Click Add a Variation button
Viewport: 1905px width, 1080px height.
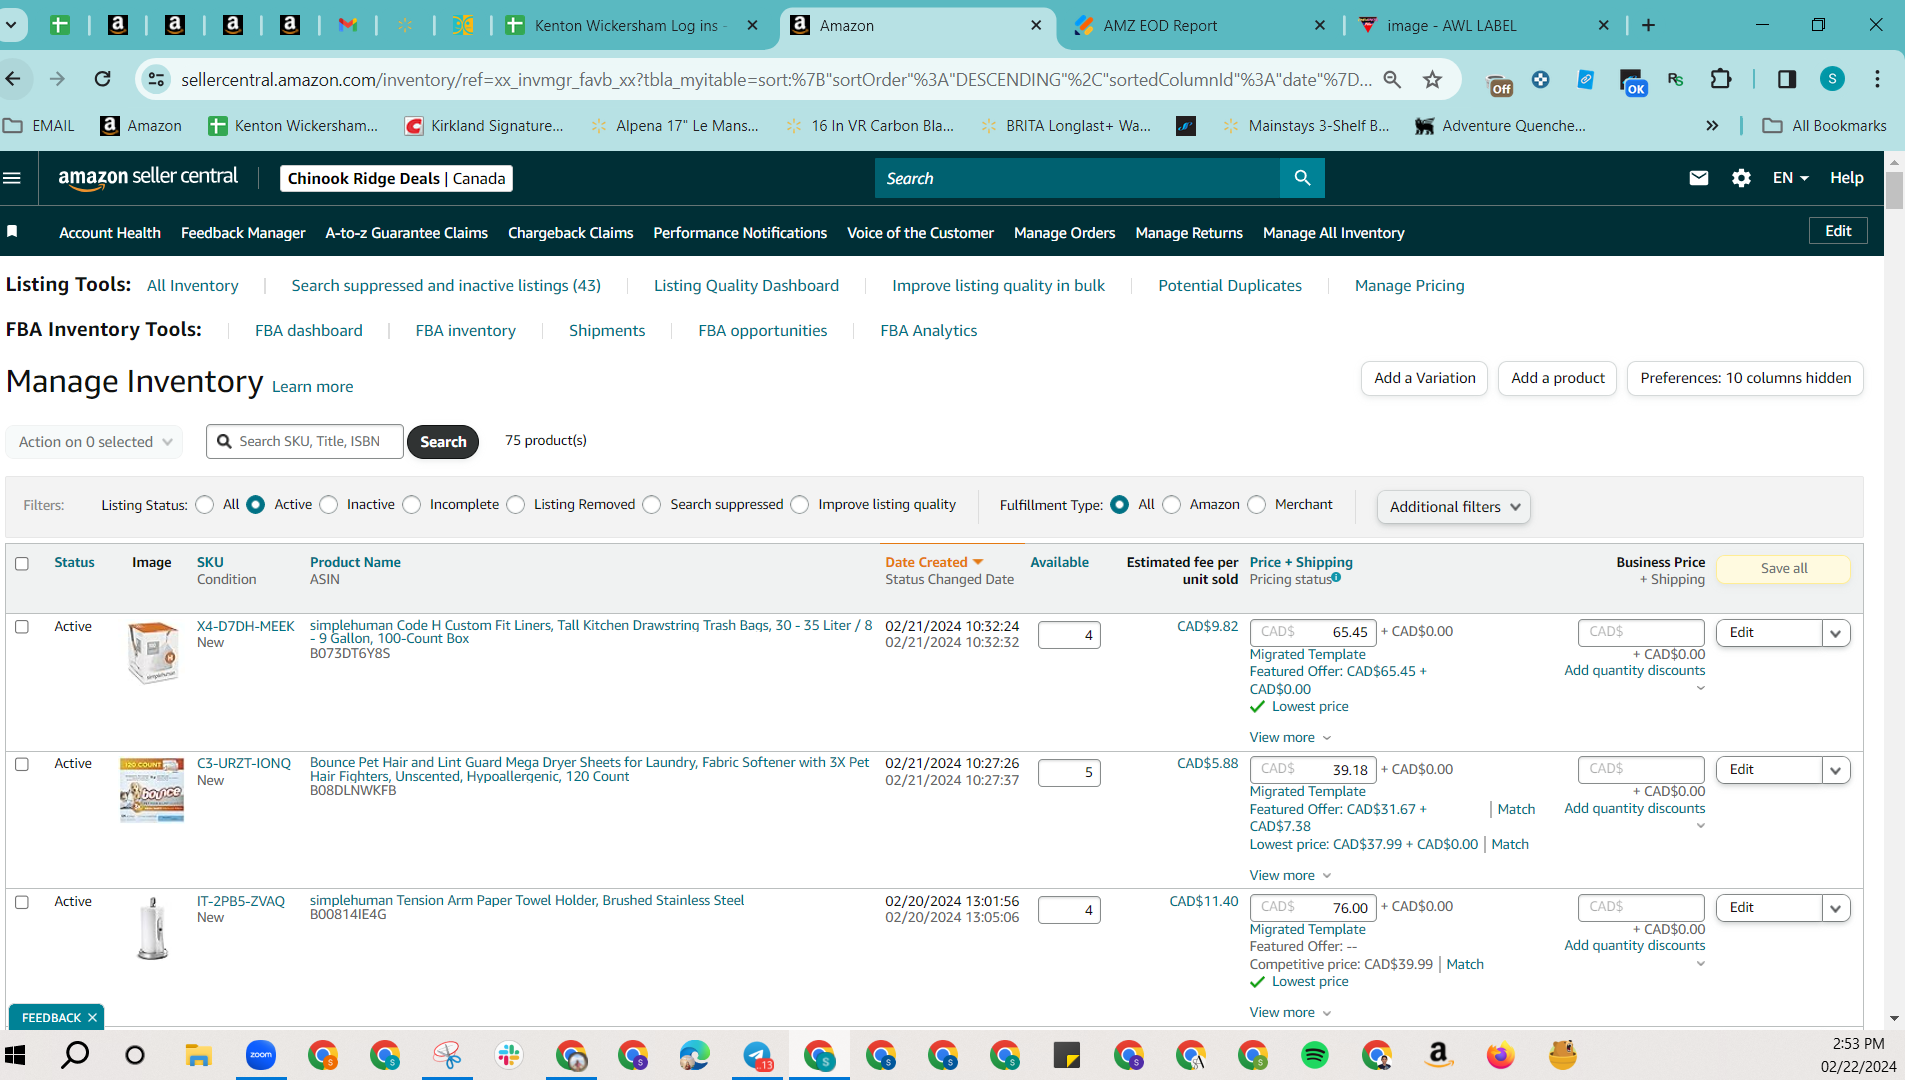[1424, 378]
